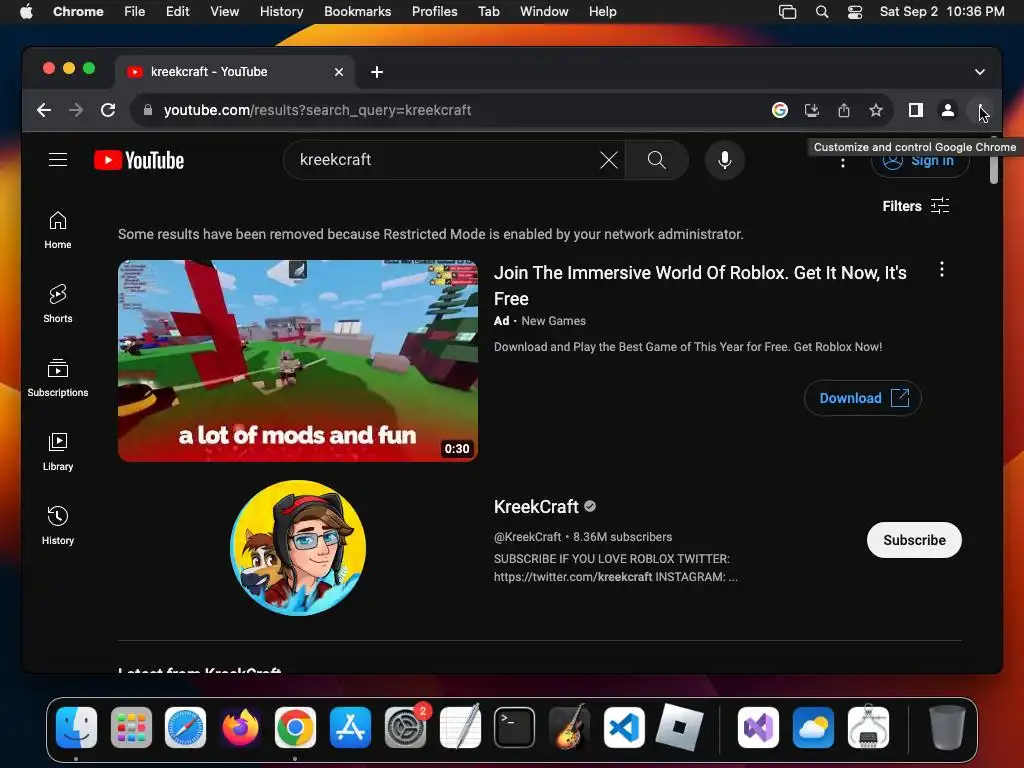The height and width of the screenshot is (768, 1024).
Task: Go back in browser
Action: (x=44, y=110)
